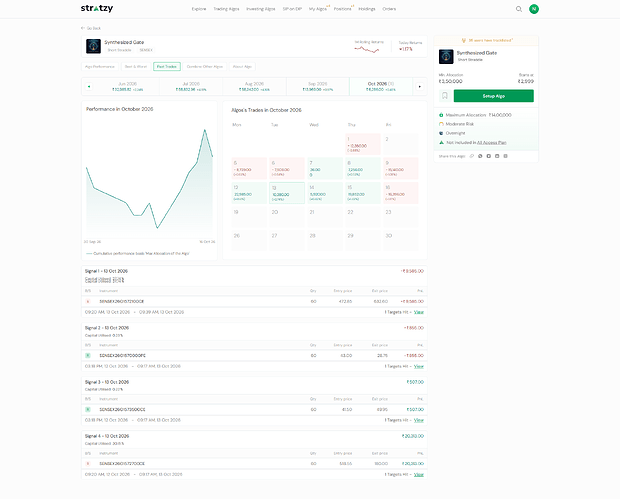Open the Positions menu item
The height and width of the screenshot is (499, 620).
(342, 9)
